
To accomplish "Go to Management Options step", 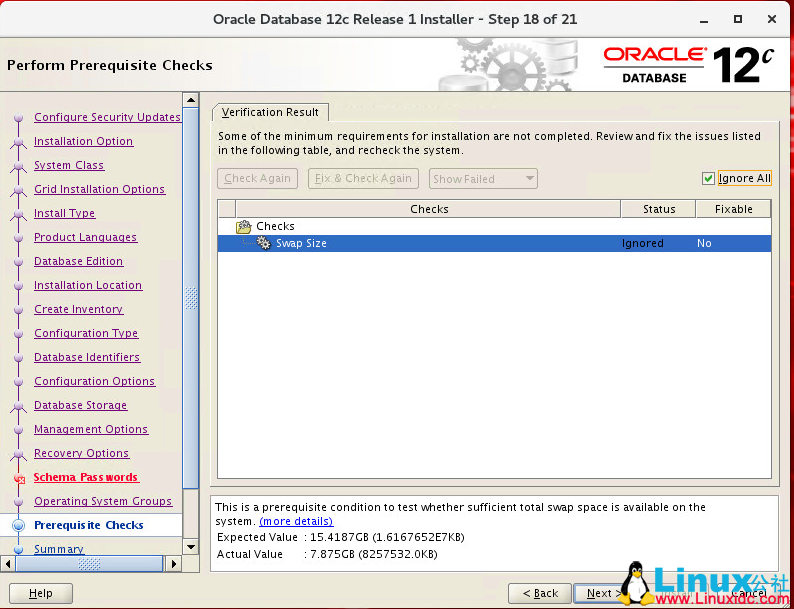I will pyautogui.click(x=91, y=429).
